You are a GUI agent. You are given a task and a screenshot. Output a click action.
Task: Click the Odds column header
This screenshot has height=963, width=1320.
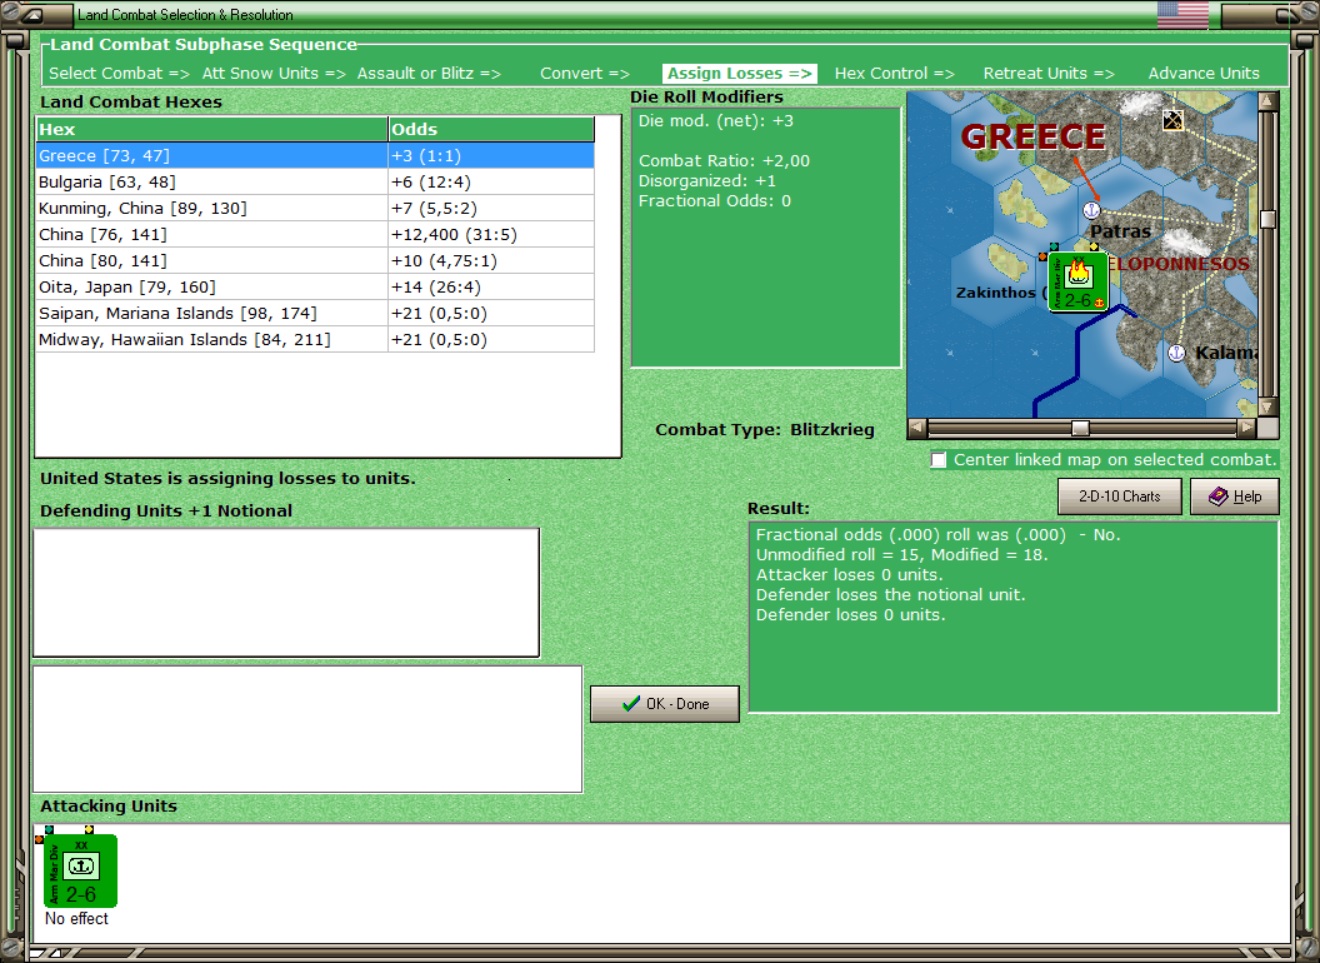click(x=491, y=129)
